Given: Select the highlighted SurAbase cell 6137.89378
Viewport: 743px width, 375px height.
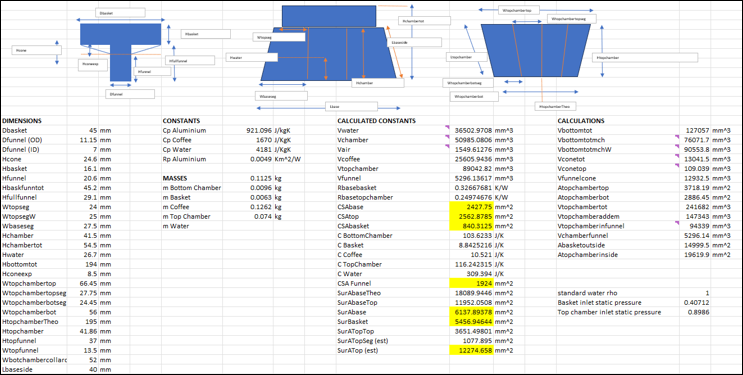Looking at the screenshot, I should [471, 312].
